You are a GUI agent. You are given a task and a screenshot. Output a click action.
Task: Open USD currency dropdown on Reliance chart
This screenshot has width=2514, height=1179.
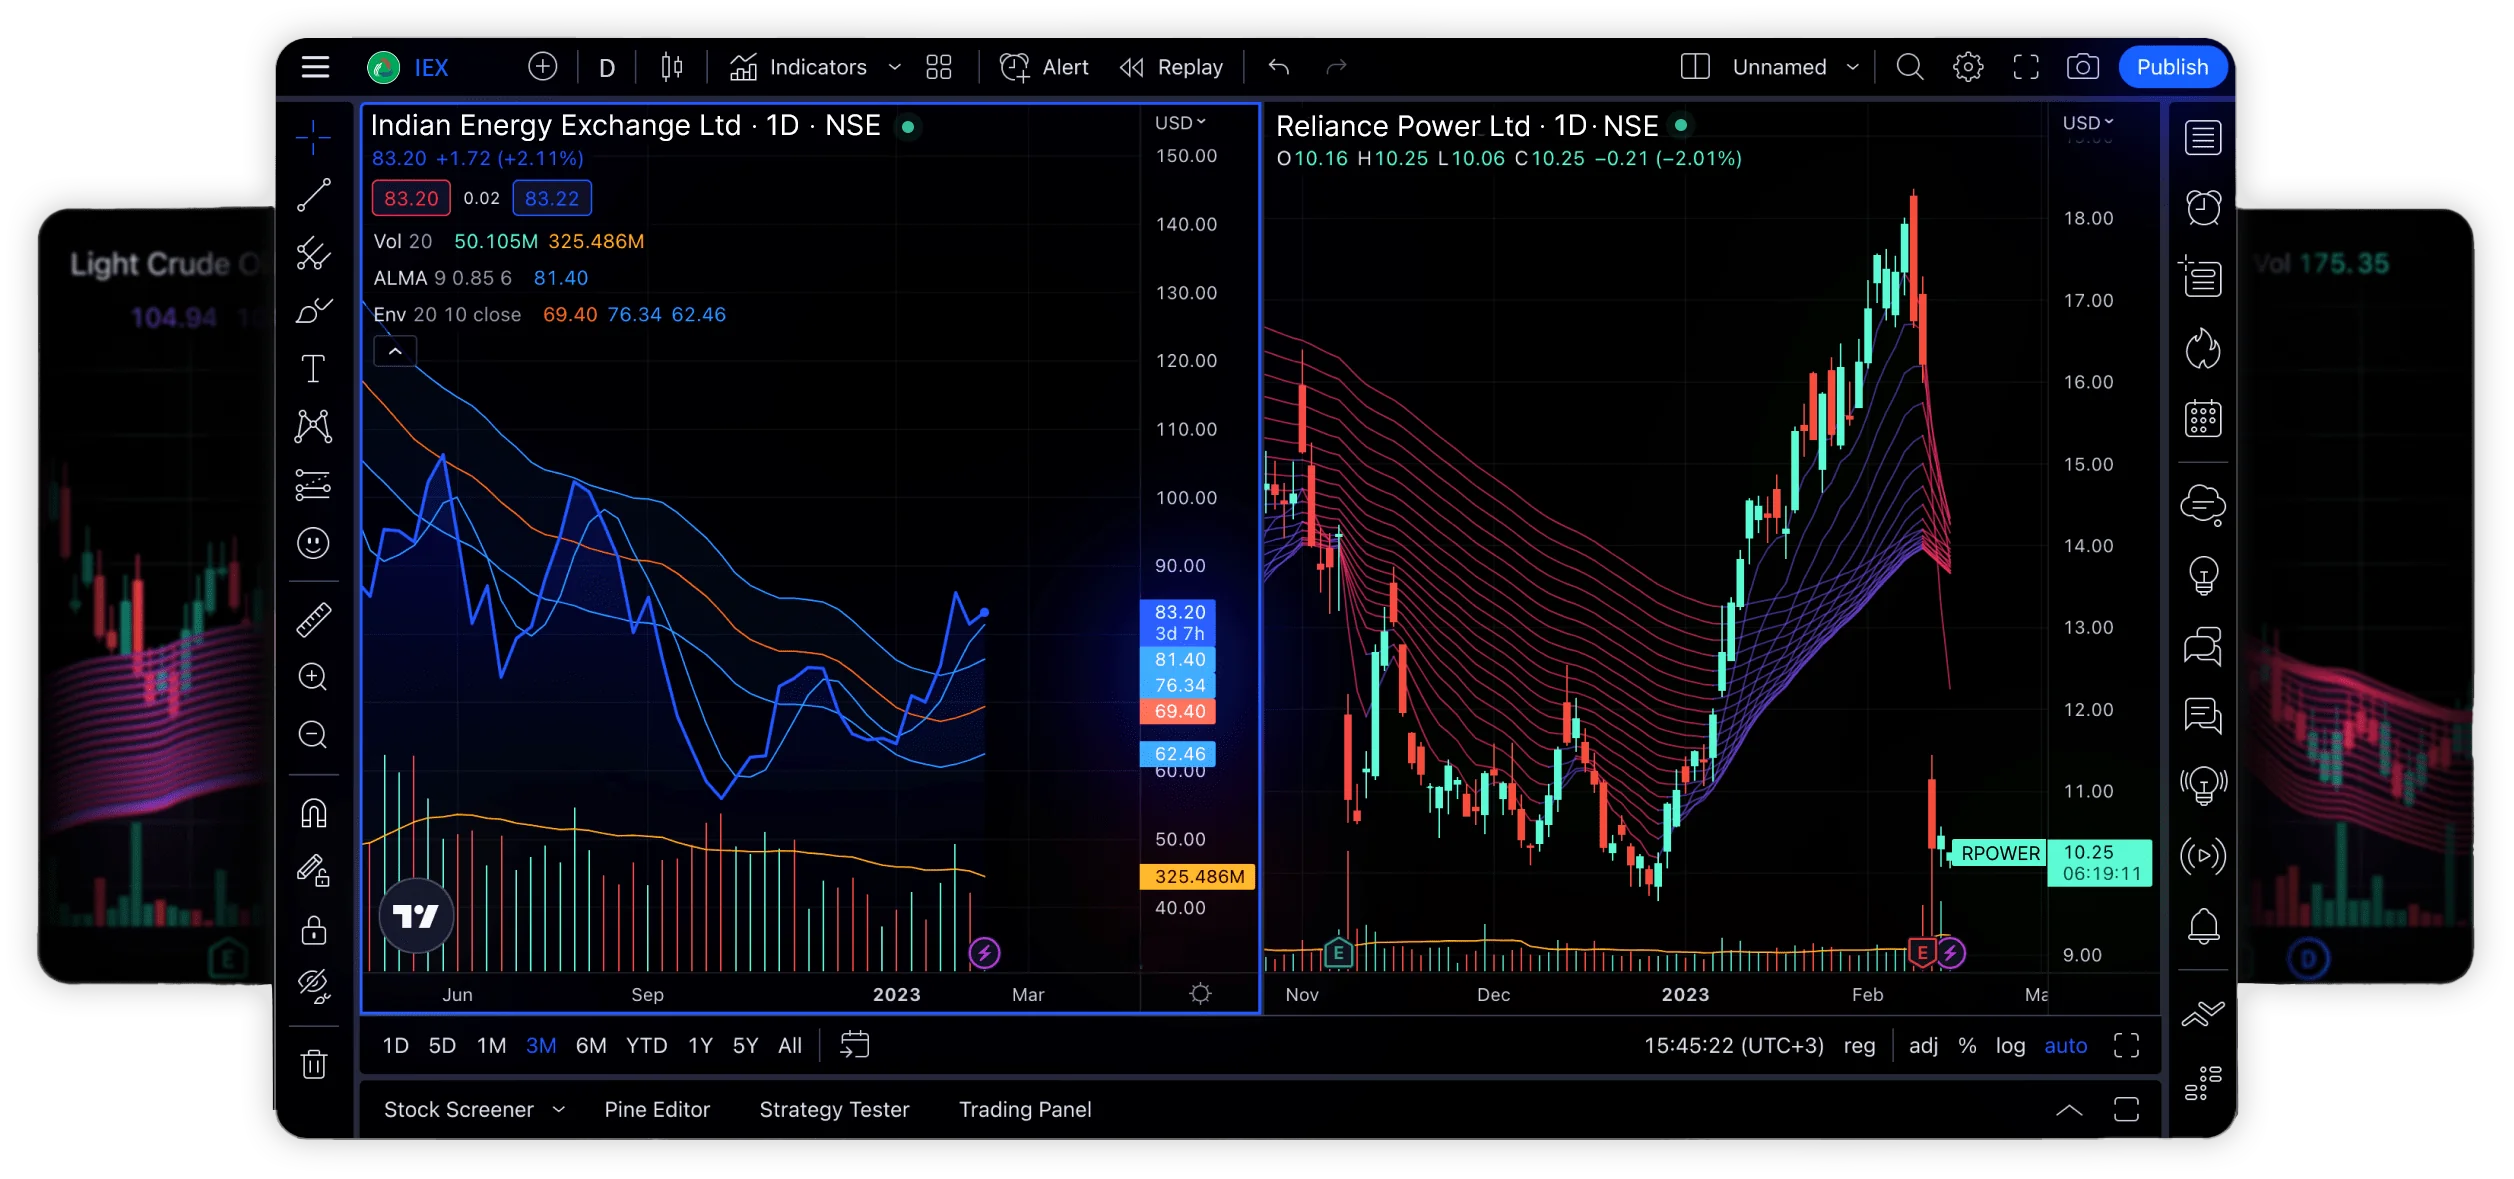coord(2088,123)
